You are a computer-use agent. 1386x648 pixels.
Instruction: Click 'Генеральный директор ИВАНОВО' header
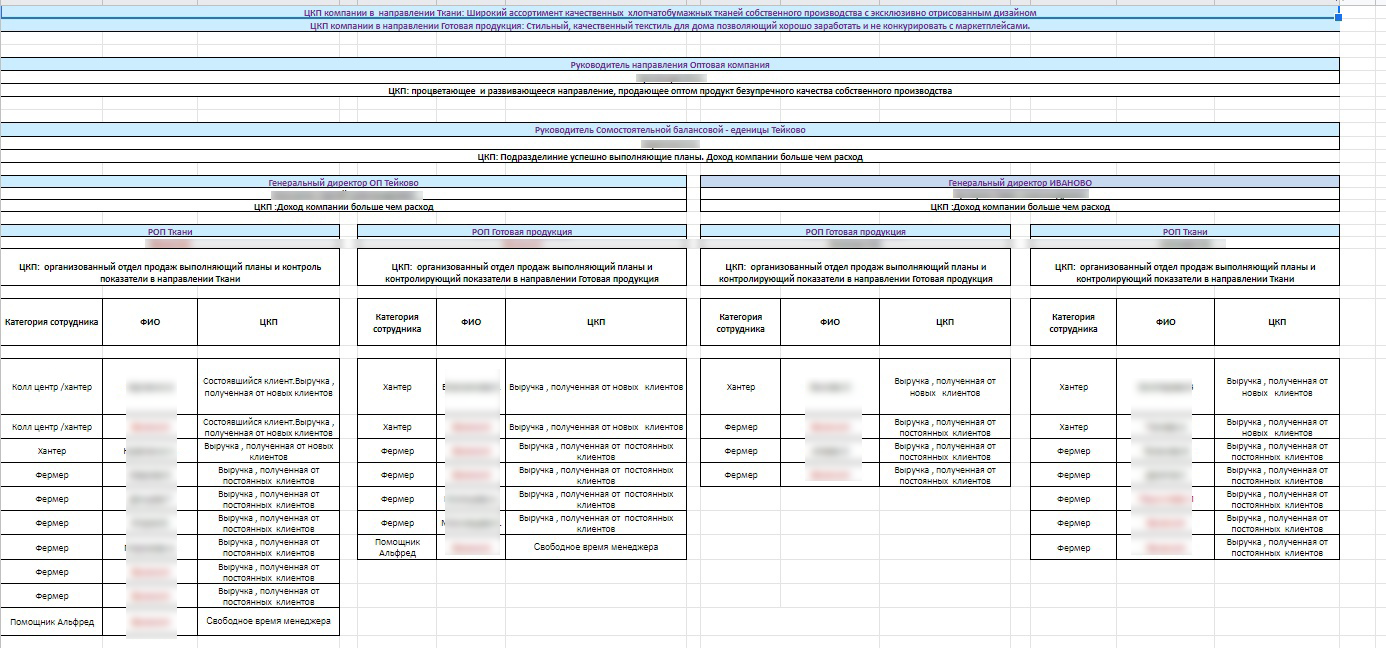tap(1019, 183)
